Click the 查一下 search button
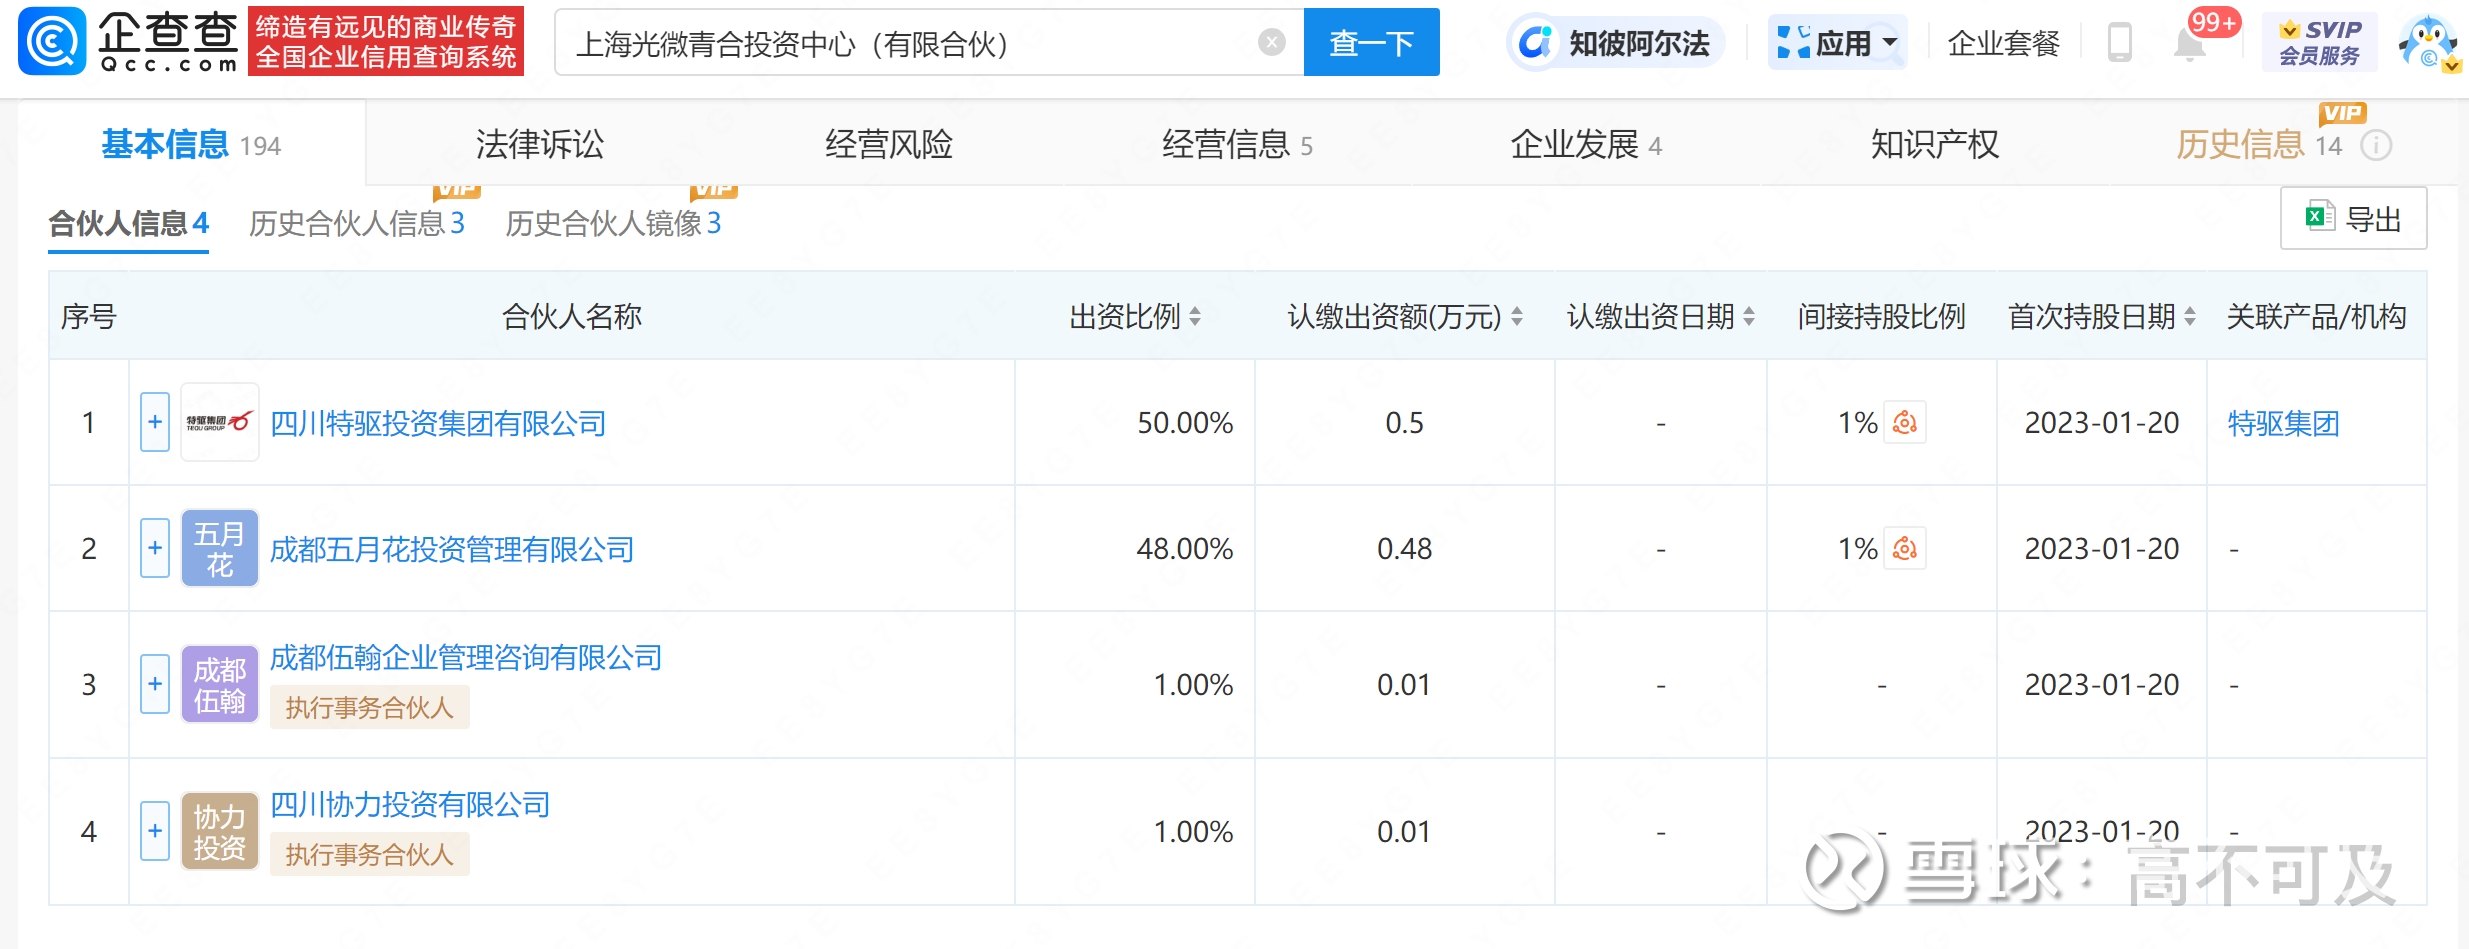Viewport: 2469px width, 949px height. coord(1371,42)
